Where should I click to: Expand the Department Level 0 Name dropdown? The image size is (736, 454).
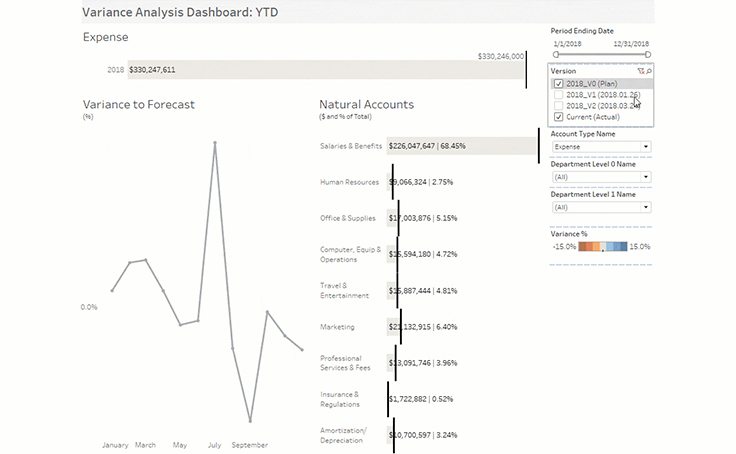point(600,177)
